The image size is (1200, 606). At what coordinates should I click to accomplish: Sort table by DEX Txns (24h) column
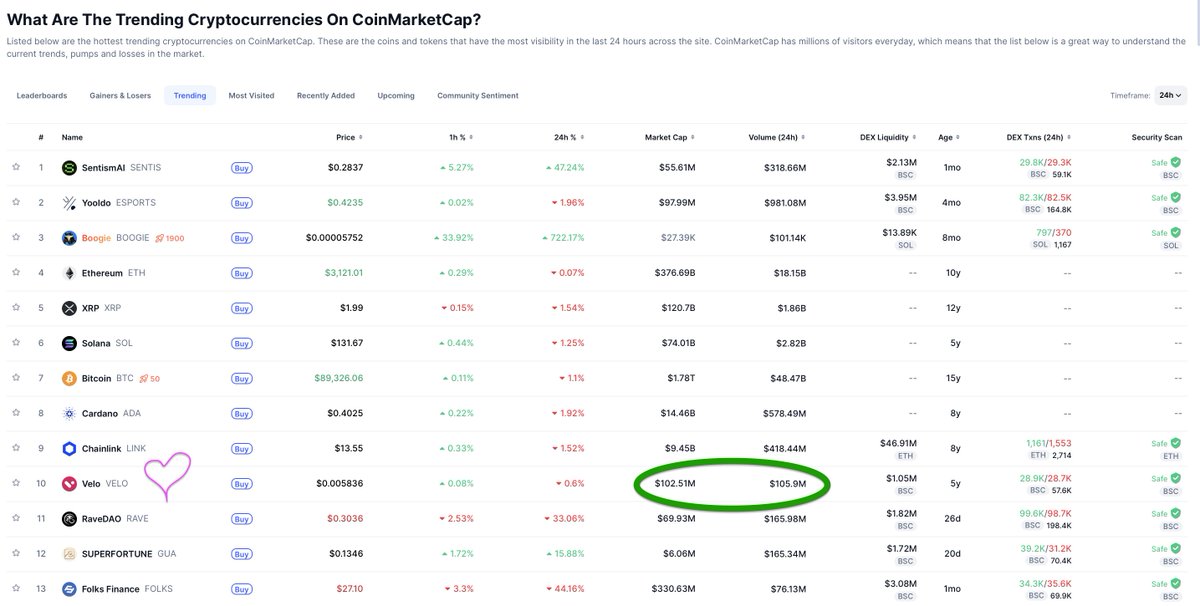pyautogui.click(x=1038, y=137)
